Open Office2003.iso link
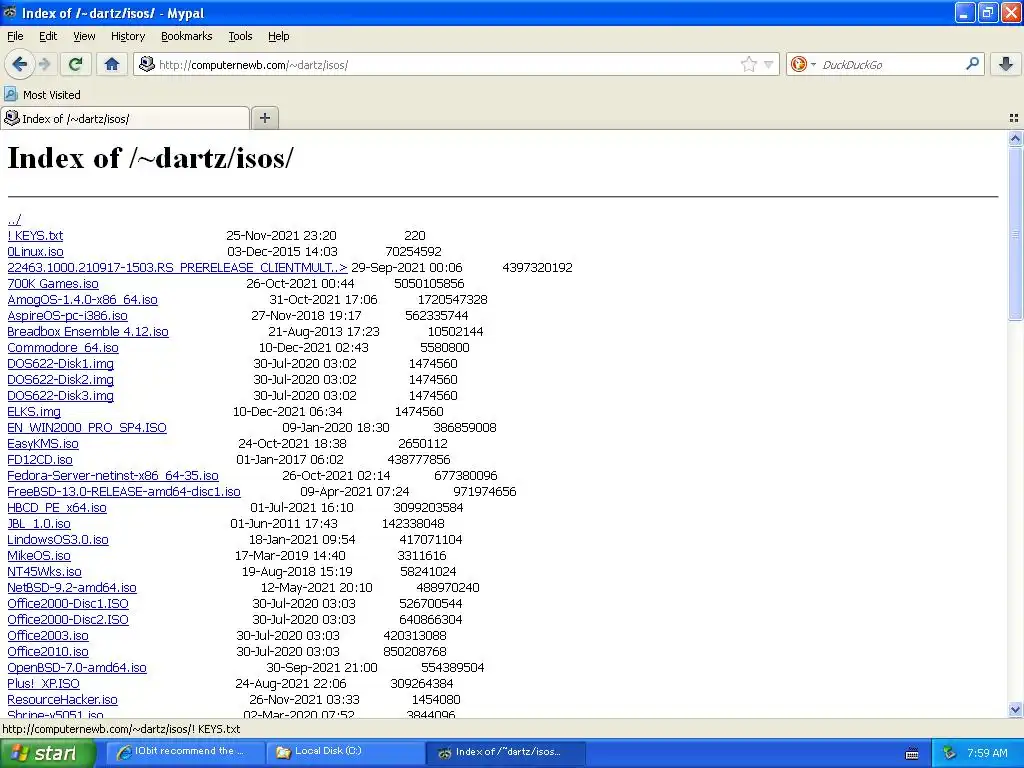The image size is (1024, 768). pyautogui.click(x=48, y=635)
